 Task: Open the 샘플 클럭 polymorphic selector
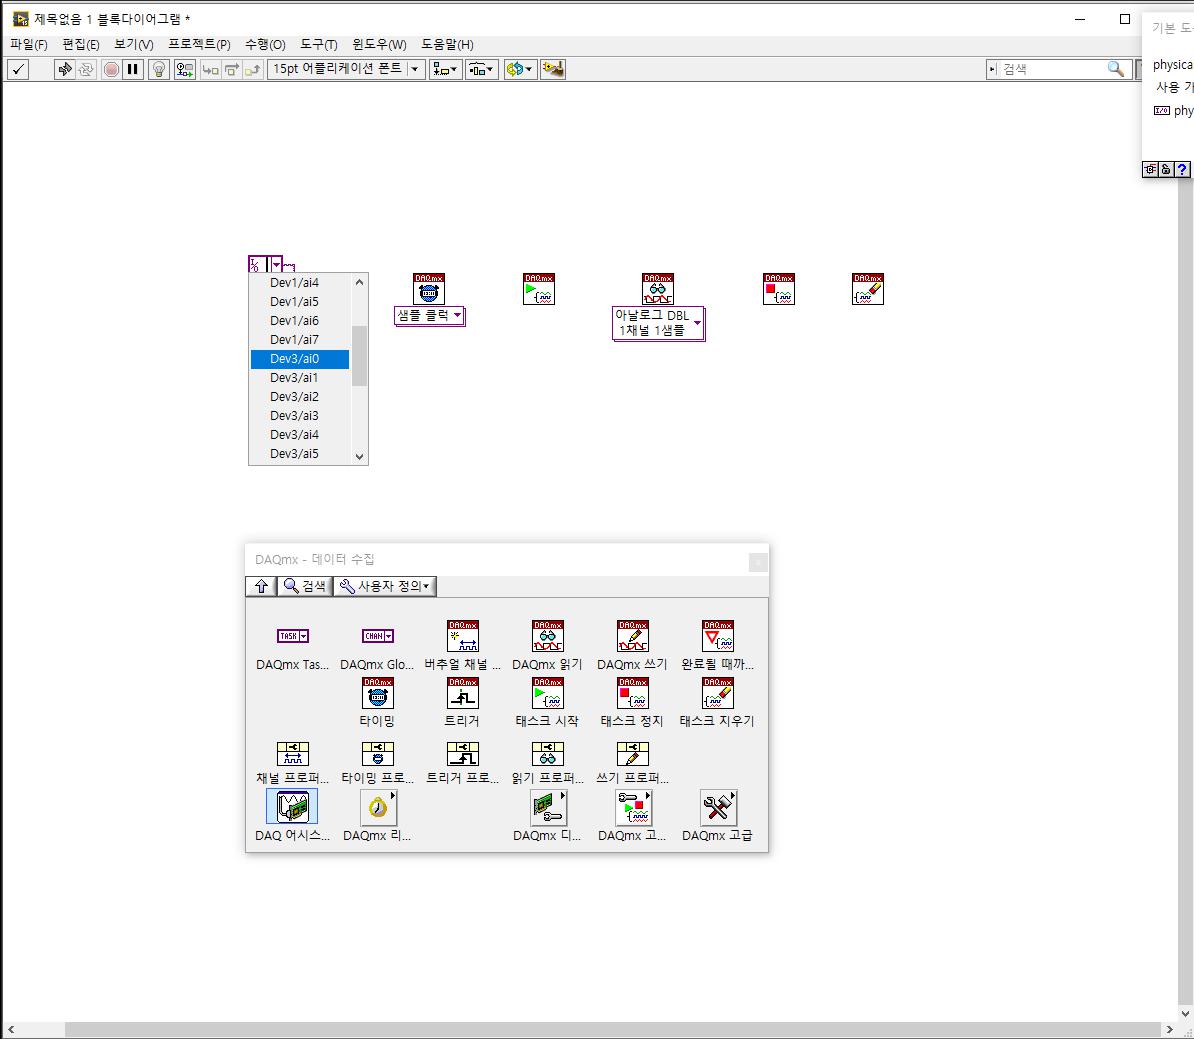(x=429, y=315)
